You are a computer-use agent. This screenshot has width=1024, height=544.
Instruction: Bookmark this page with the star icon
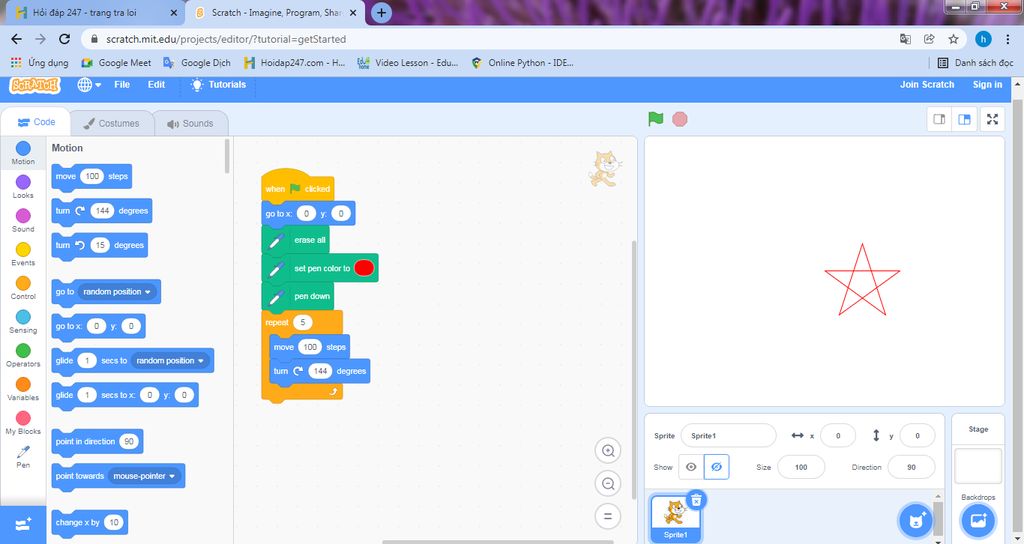click(953, 39)
